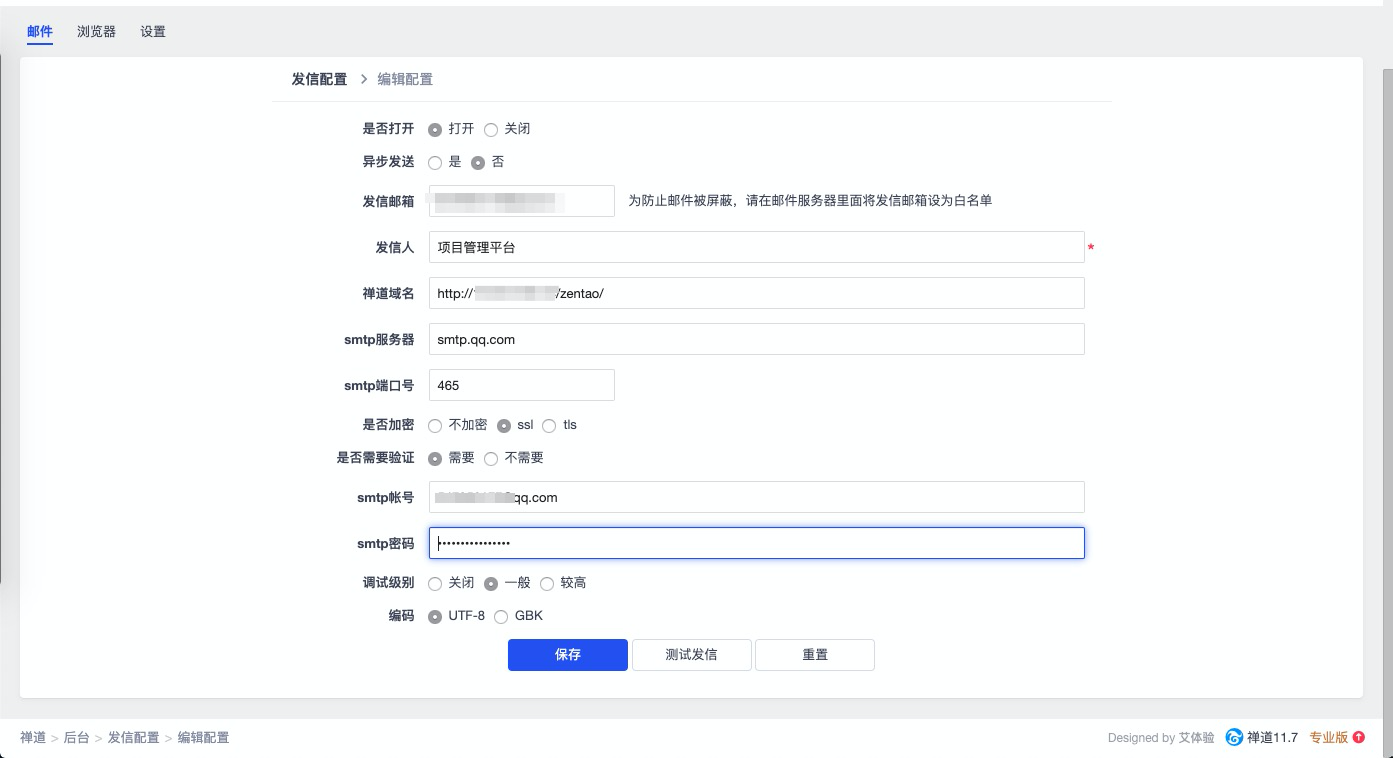Set verification to 不需要
1393x758 pixels.
(491, 459)
